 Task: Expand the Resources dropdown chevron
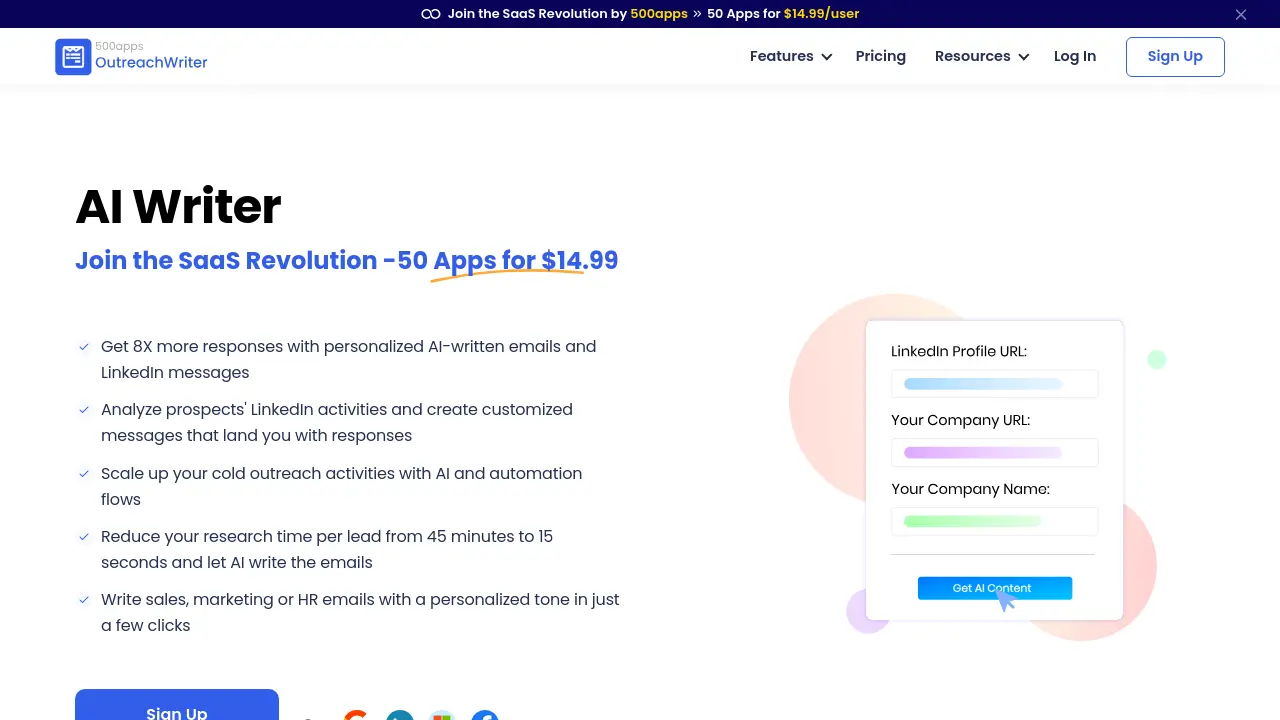(x=1024, y=57)
